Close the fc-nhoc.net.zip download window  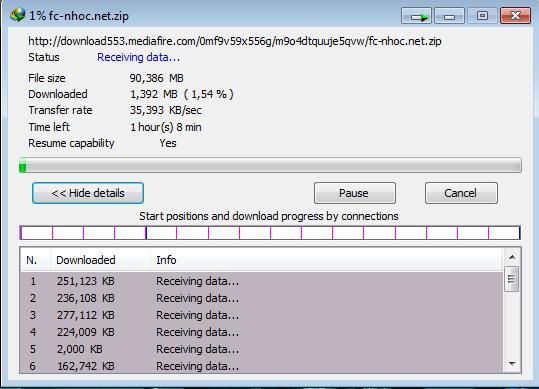515,16
